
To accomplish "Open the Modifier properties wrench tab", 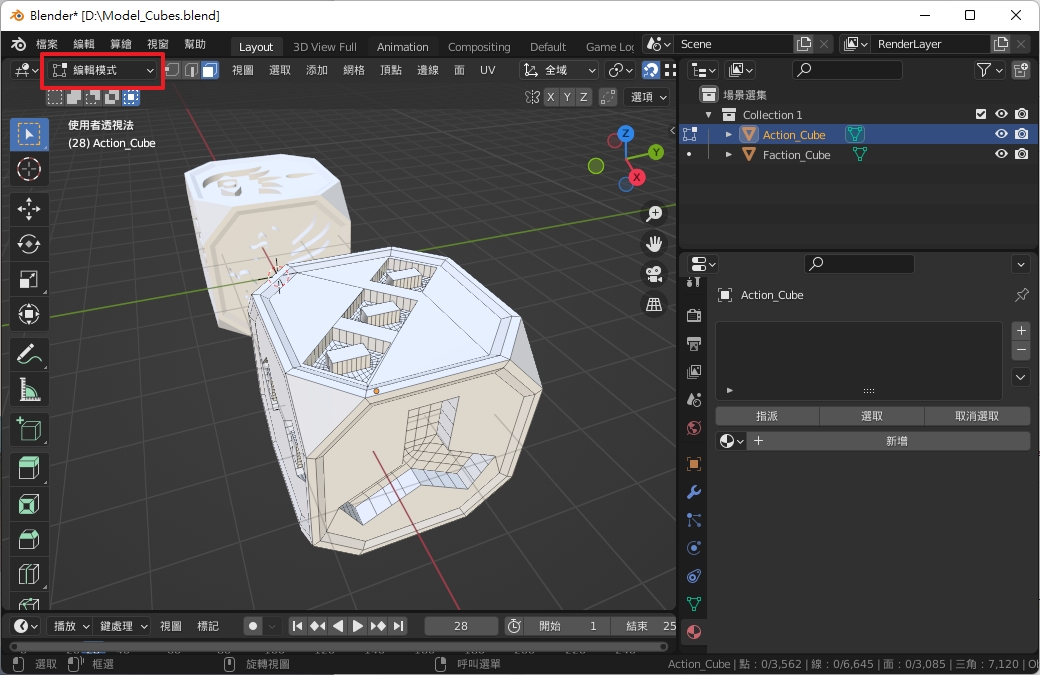I will 694,492.
